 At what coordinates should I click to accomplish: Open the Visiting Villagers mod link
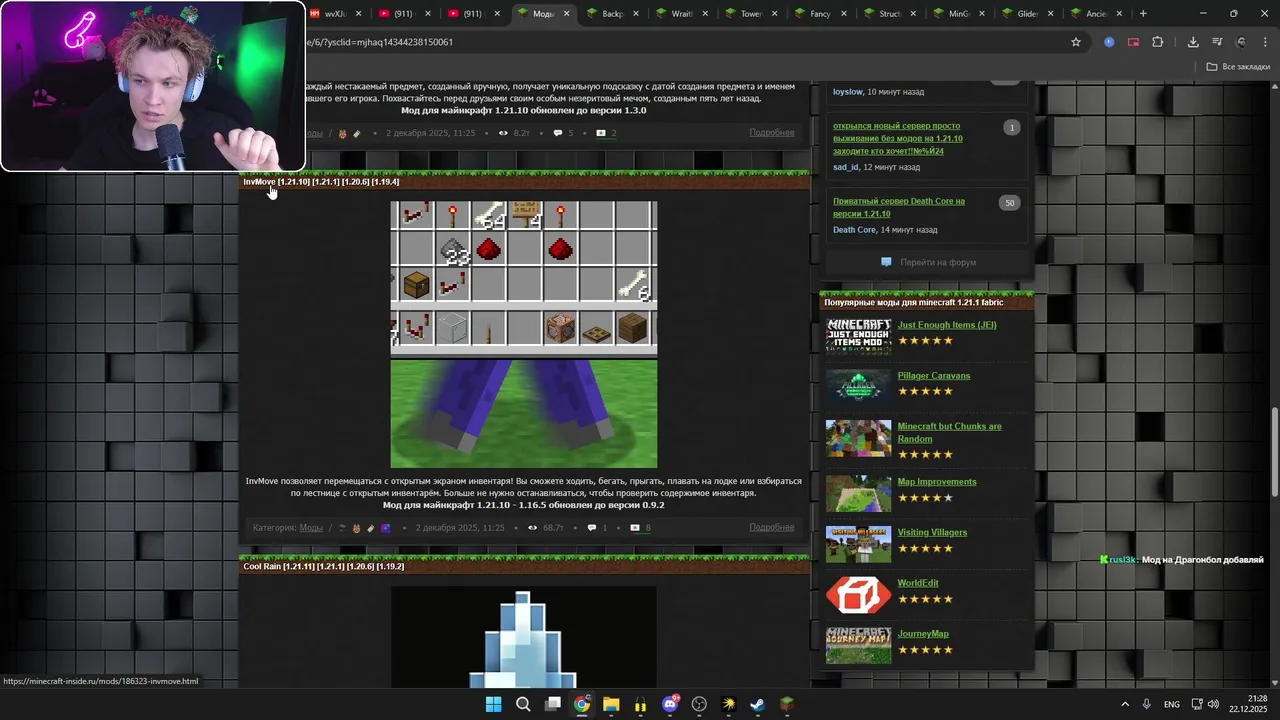pos(932,533)
